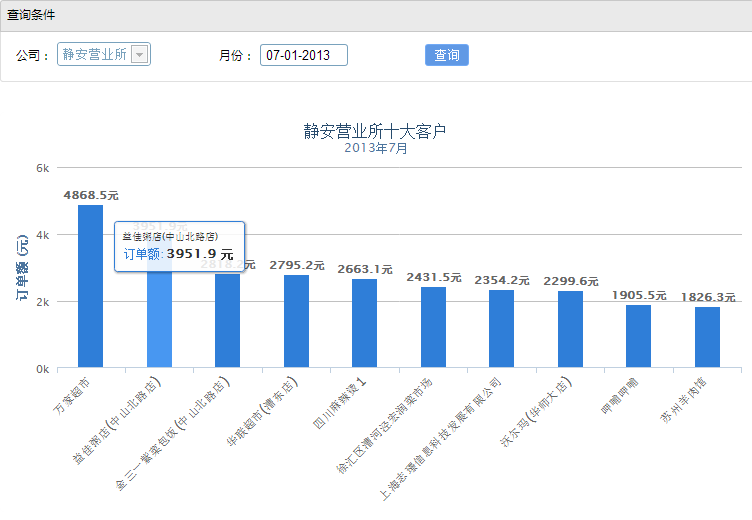The height and width of the screenshot is (520, 752).
Task: Click the 4868.5元 data label
Action: [x=91, y=195]
